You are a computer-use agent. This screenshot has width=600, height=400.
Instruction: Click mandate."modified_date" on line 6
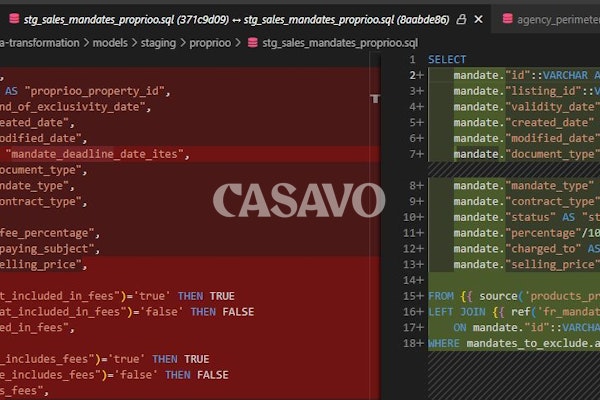[527, 139]
